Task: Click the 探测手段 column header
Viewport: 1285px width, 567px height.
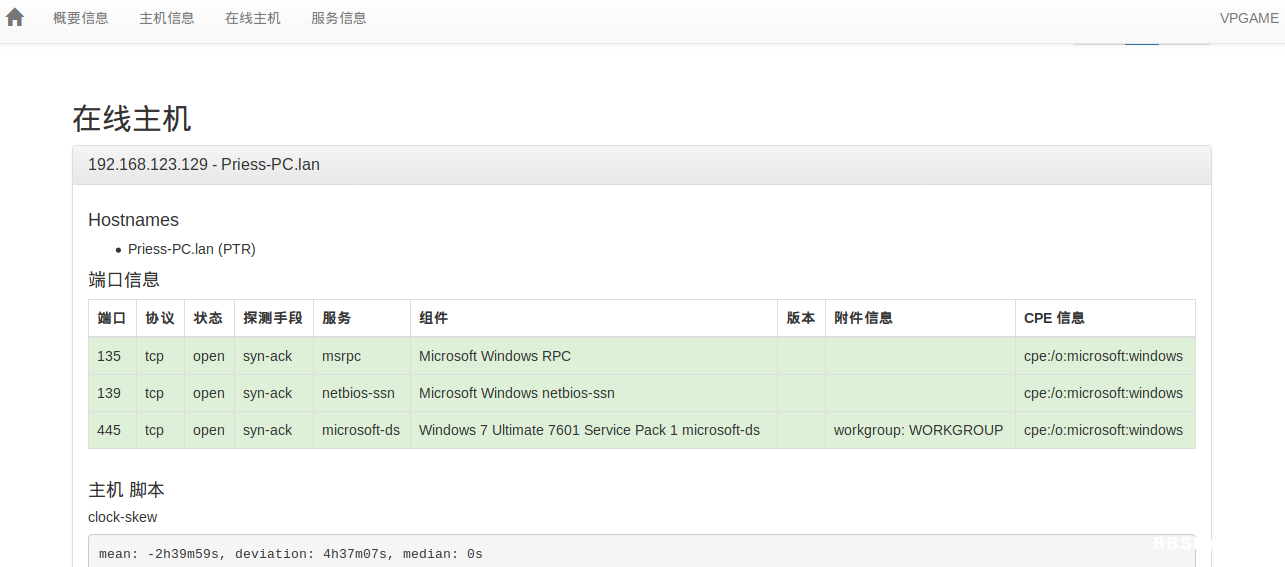Action: pos(273,318)
